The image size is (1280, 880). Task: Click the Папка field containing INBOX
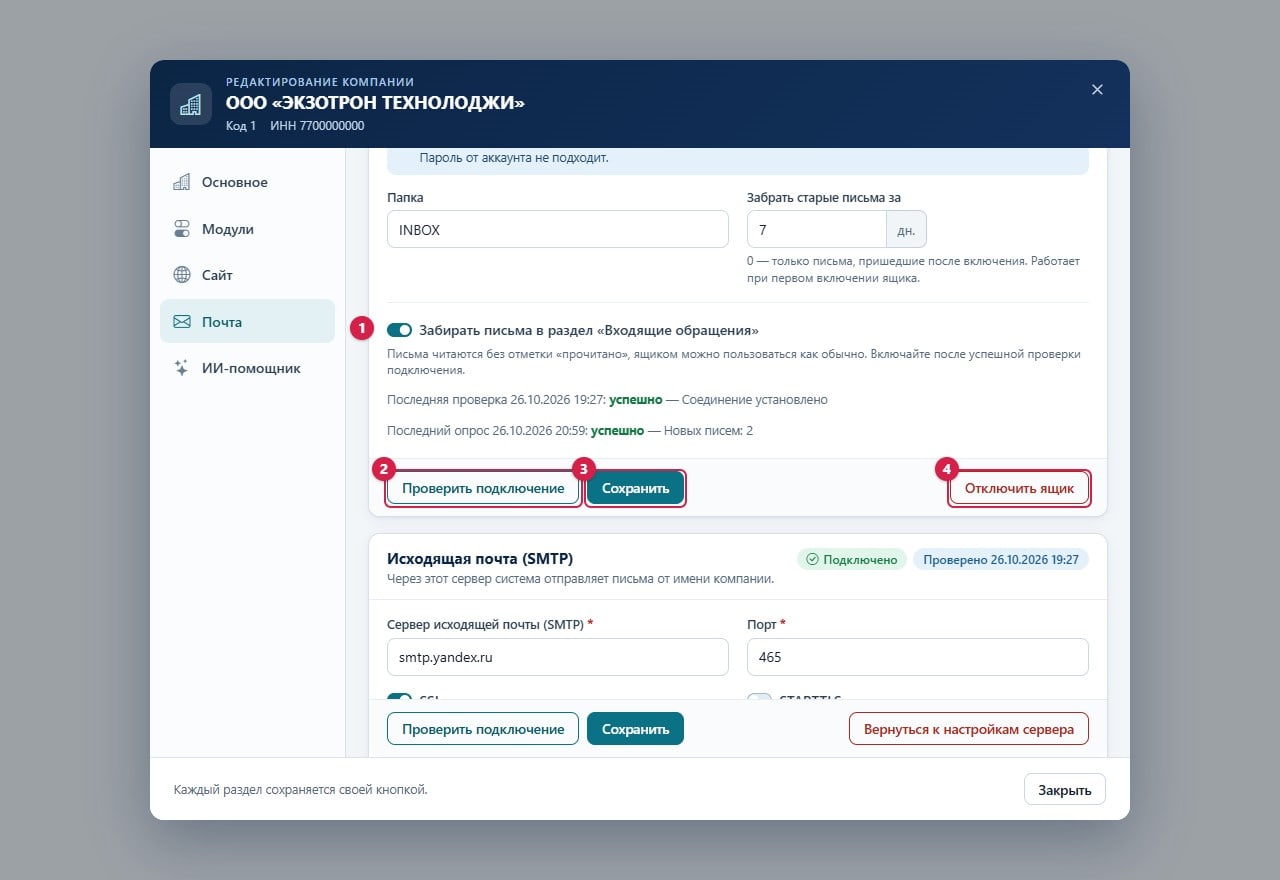point(558,229)
